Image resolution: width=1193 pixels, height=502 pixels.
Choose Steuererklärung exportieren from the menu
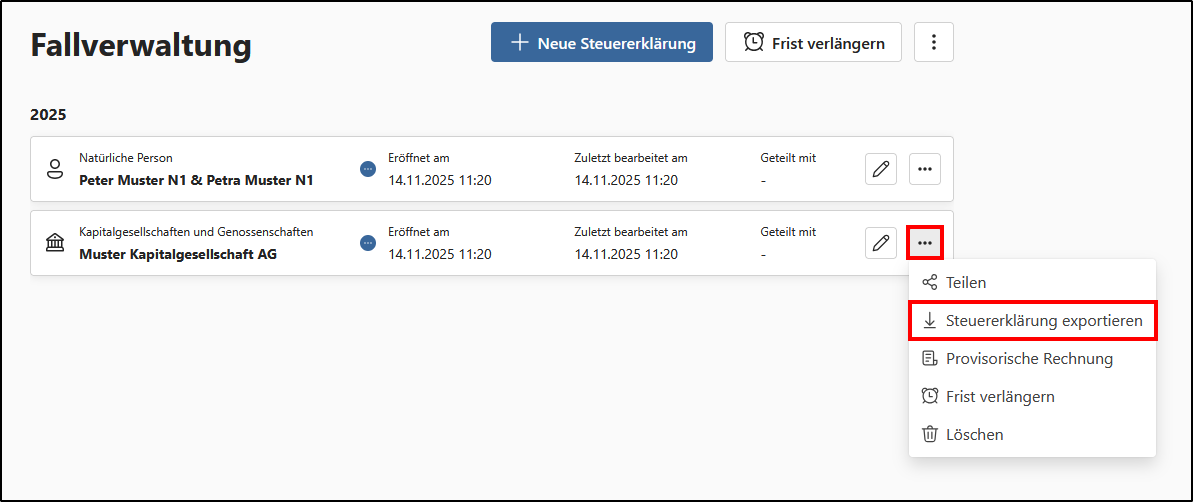[1032, 321]
